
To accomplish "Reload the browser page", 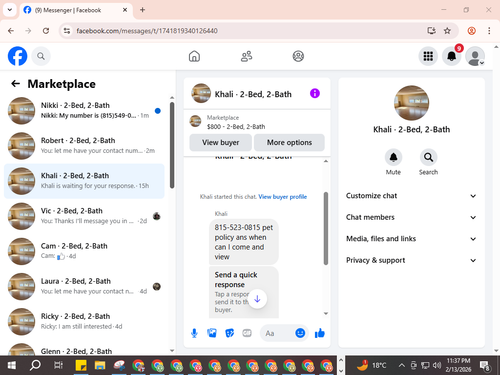I will click(x=46, y=31).
